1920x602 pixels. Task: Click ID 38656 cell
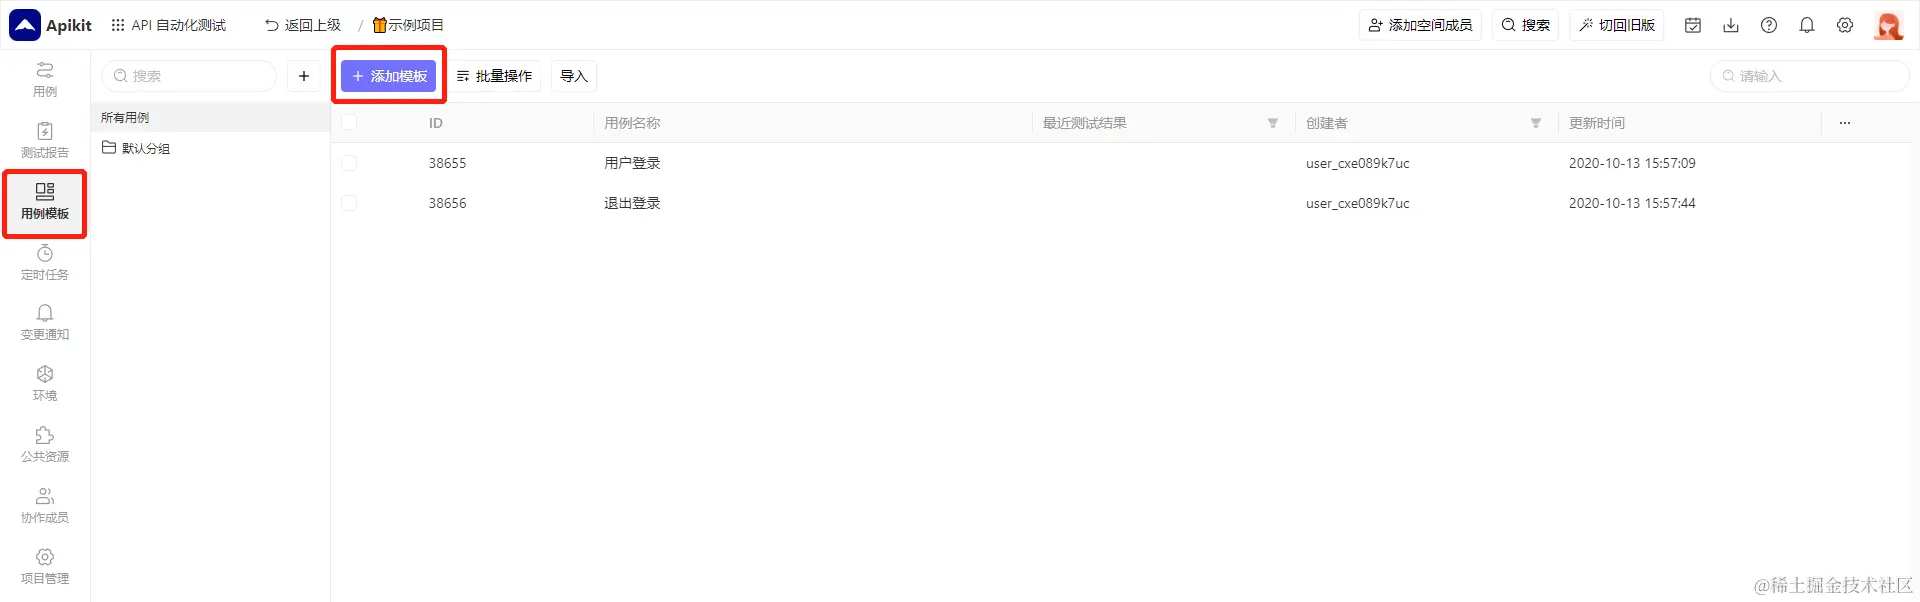(x=447, y=203)
